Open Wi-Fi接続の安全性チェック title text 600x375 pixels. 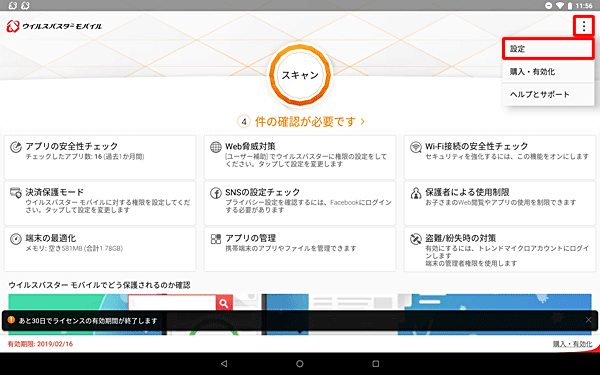[x=476, y=146]
